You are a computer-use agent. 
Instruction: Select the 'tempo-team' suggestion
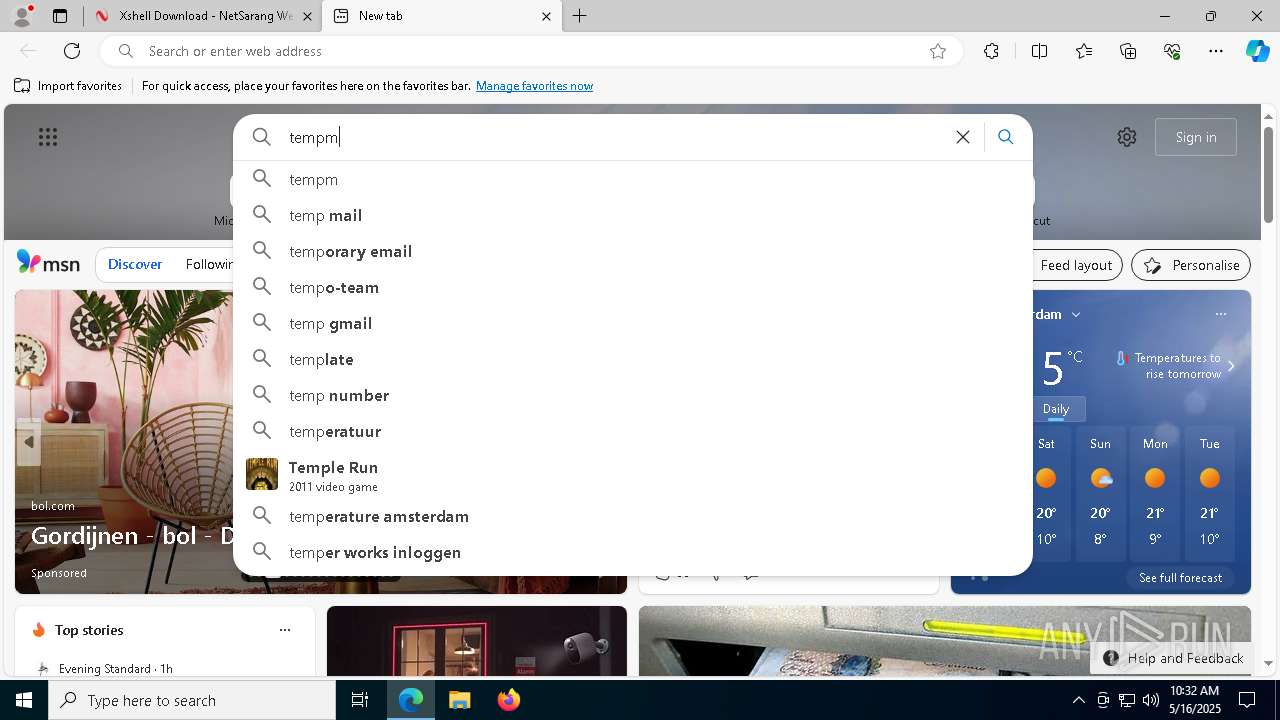pyautogui.click(x=632, y=287)
